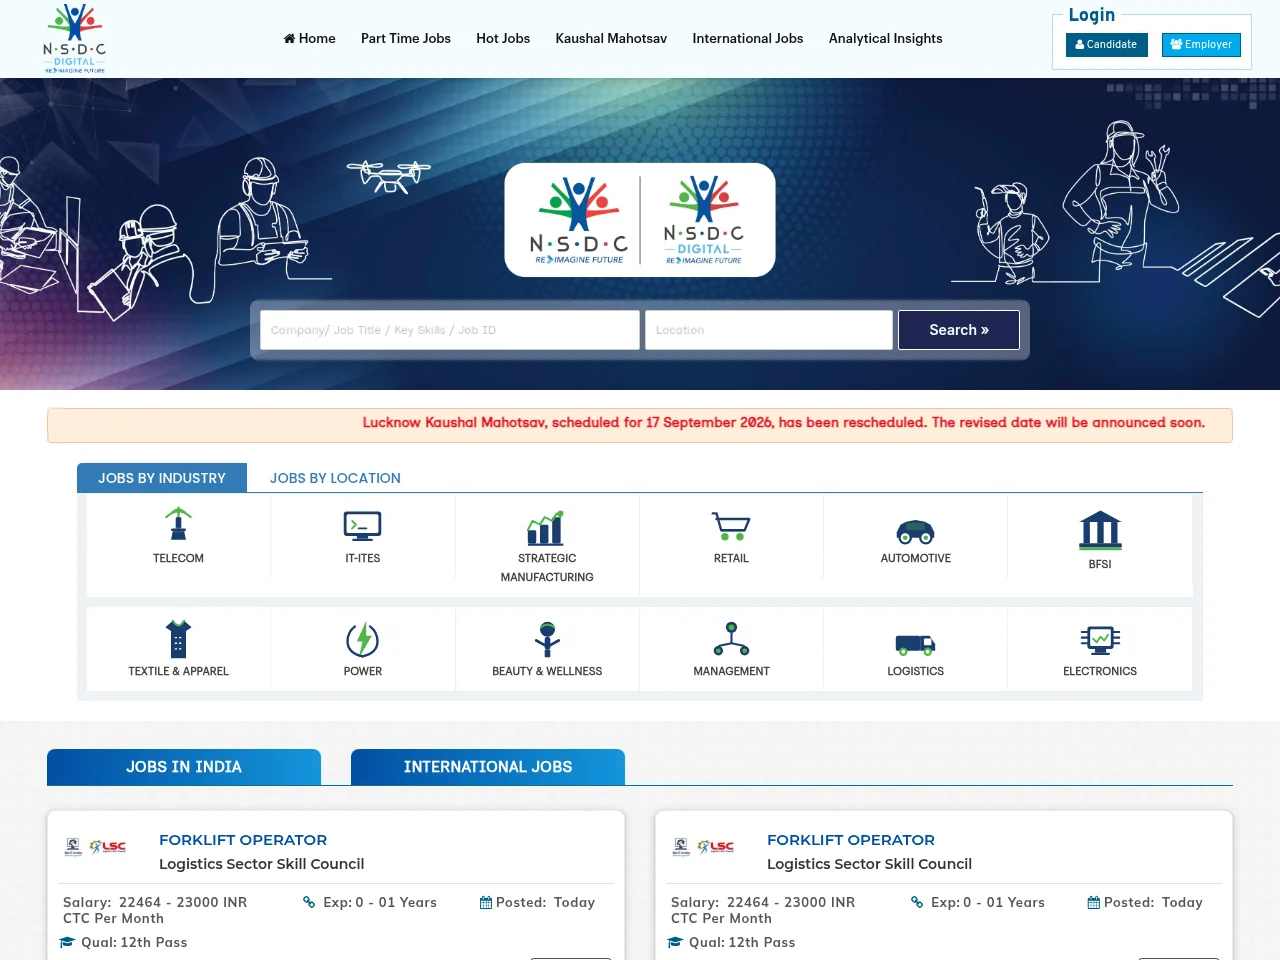Open first Forklift Operator job title
The image size is (1280, 960).
click(x=243, y=840)
